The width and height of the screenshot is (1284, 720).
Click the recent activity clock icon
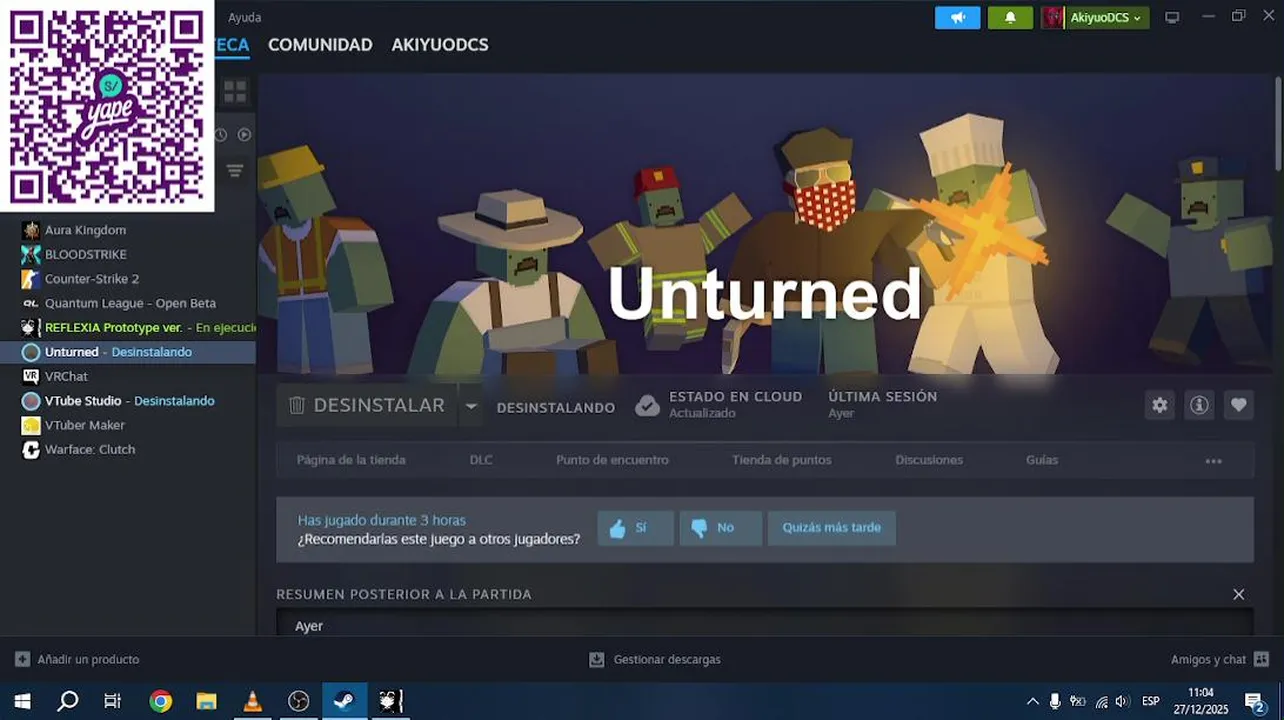pyautogui.click(x=221, y=134)
